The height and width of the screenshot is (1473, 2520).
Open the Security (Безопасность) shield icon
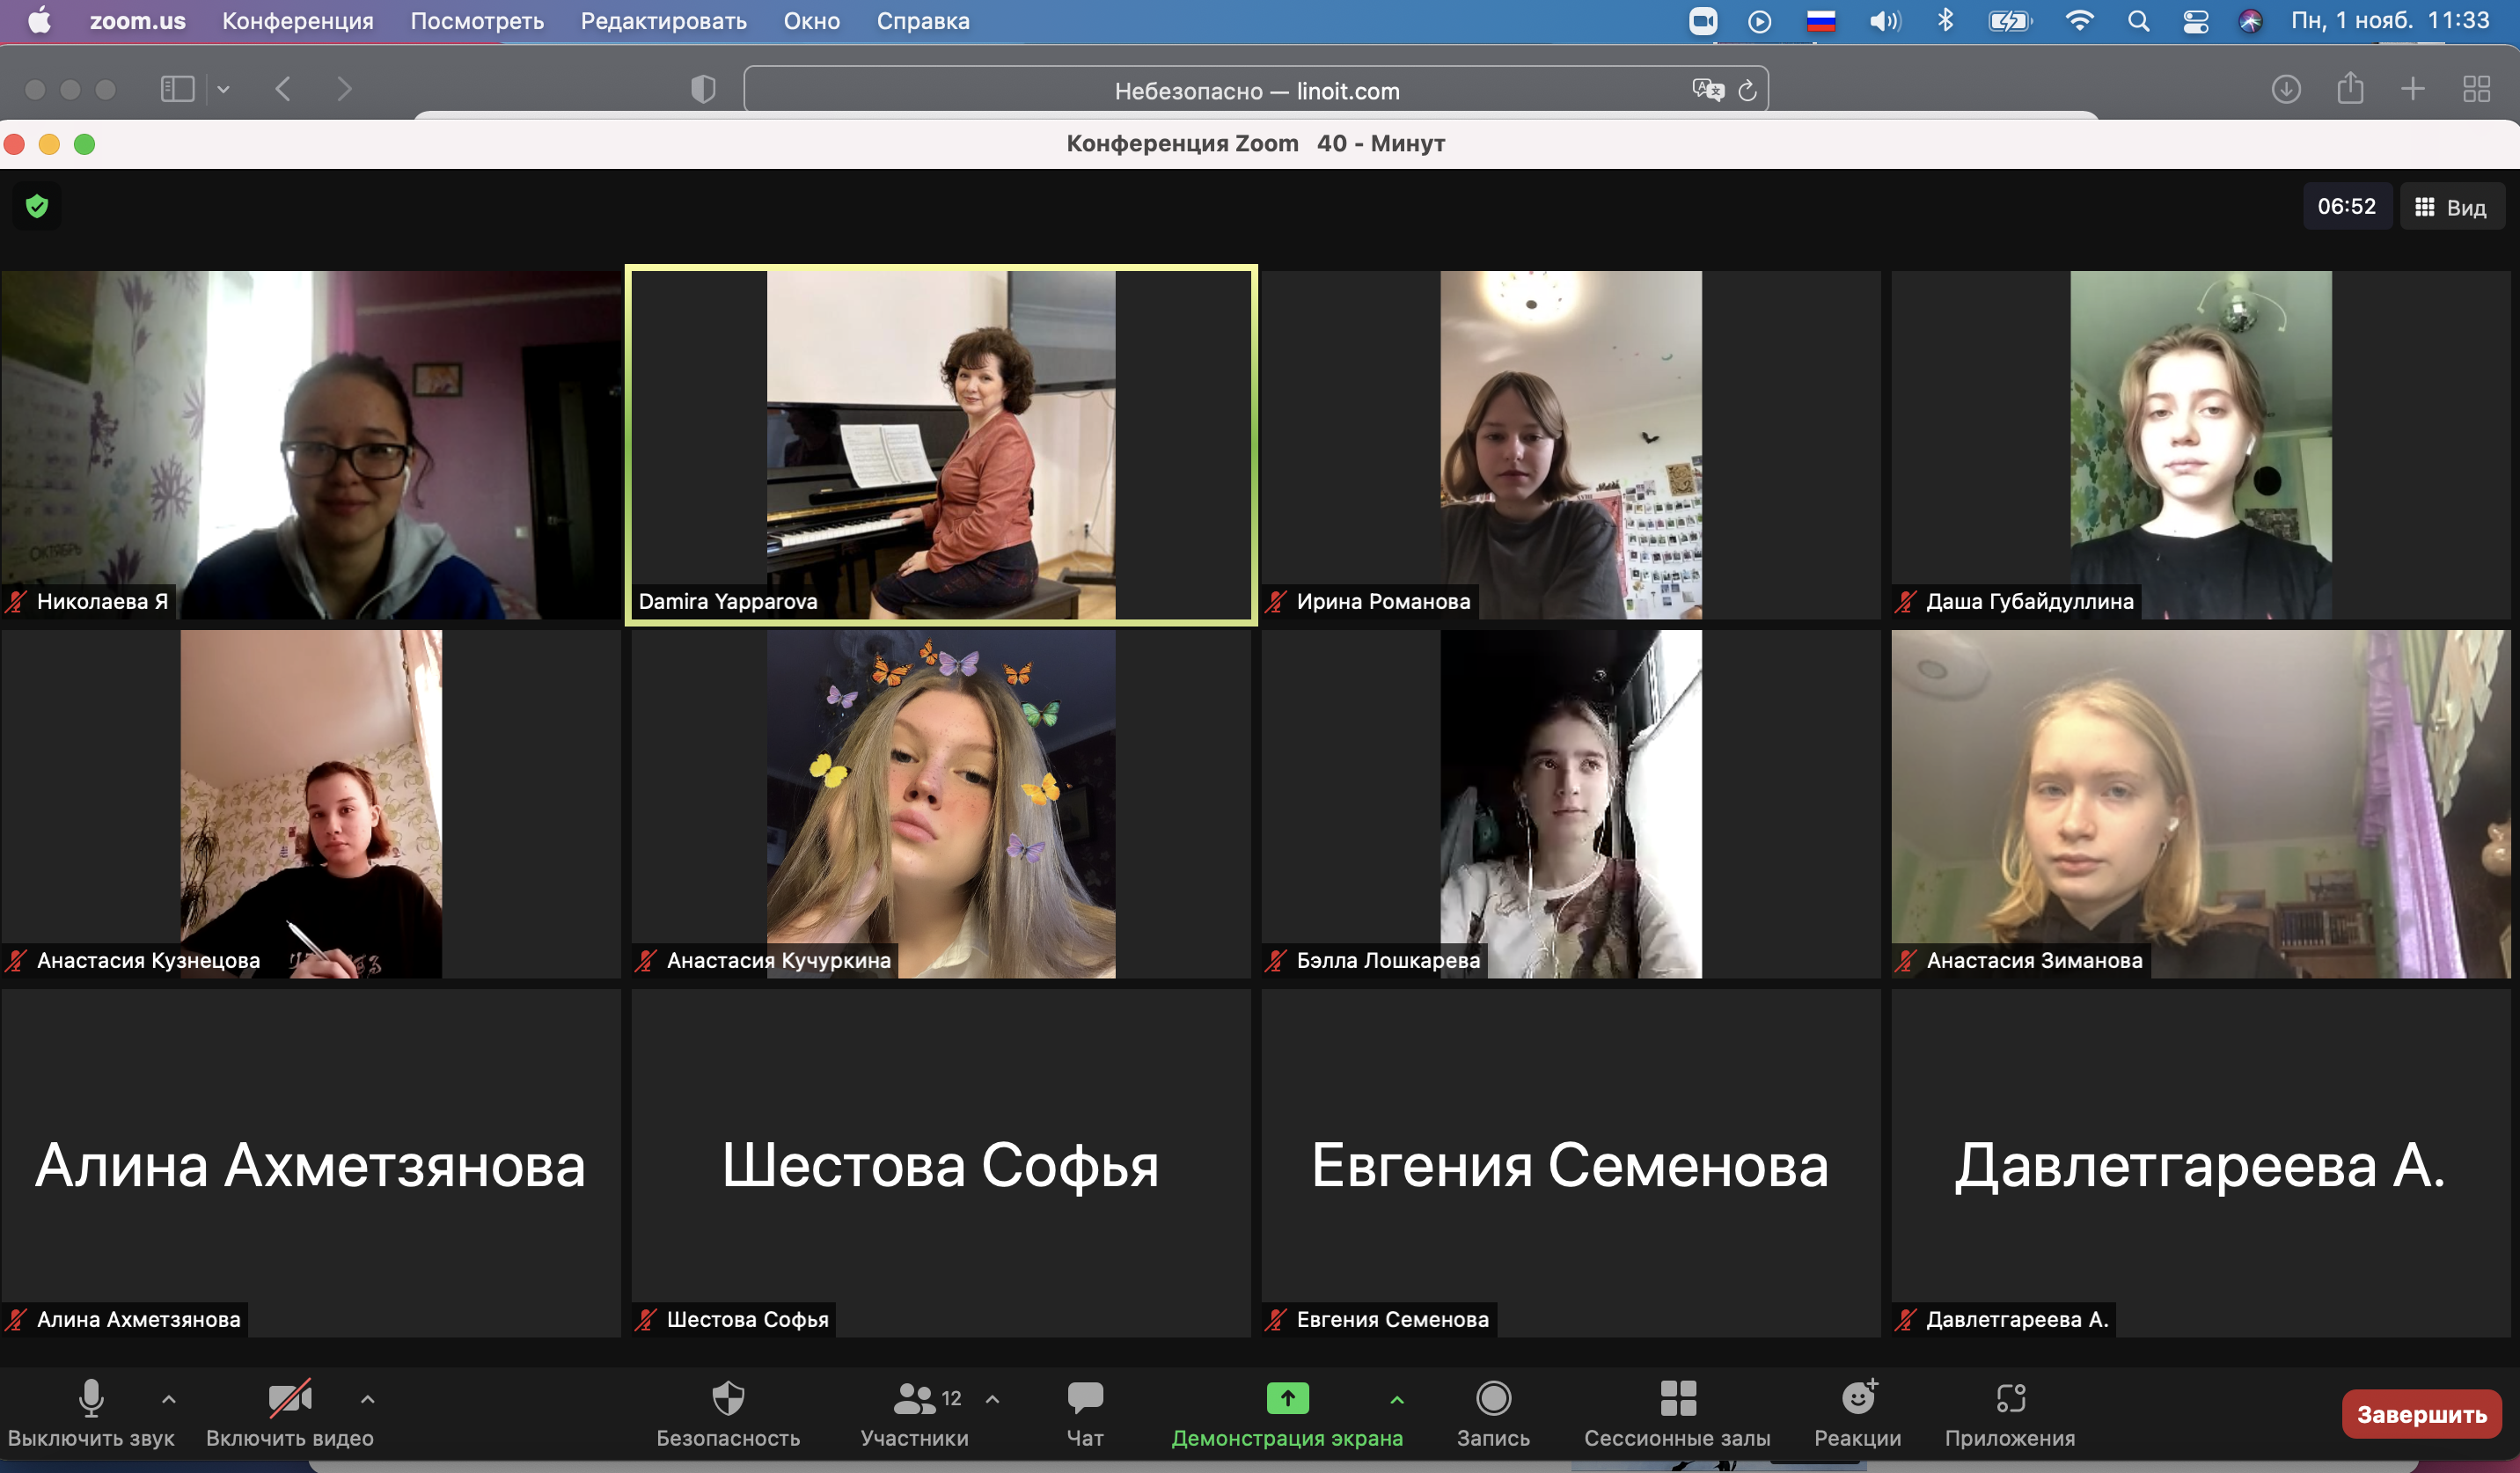pos(728,1399)
